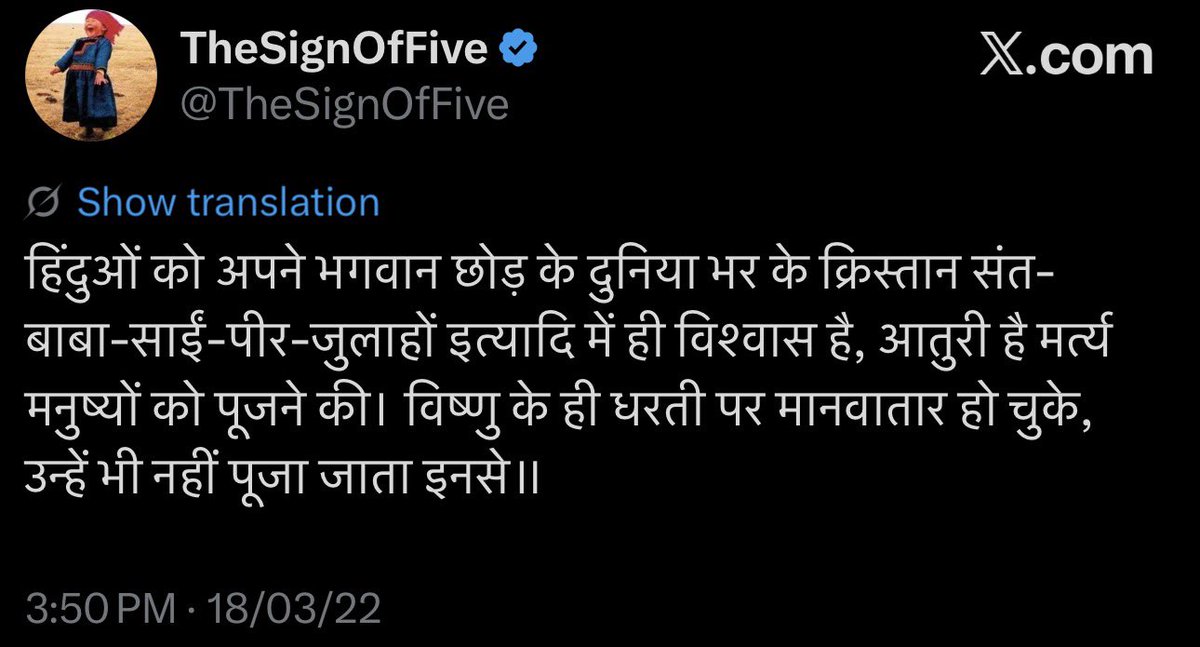Image resolution: width=1200 pixels, height=647 pixels.
Task: Click the X.com watermark text
Action: (1068, 57)
